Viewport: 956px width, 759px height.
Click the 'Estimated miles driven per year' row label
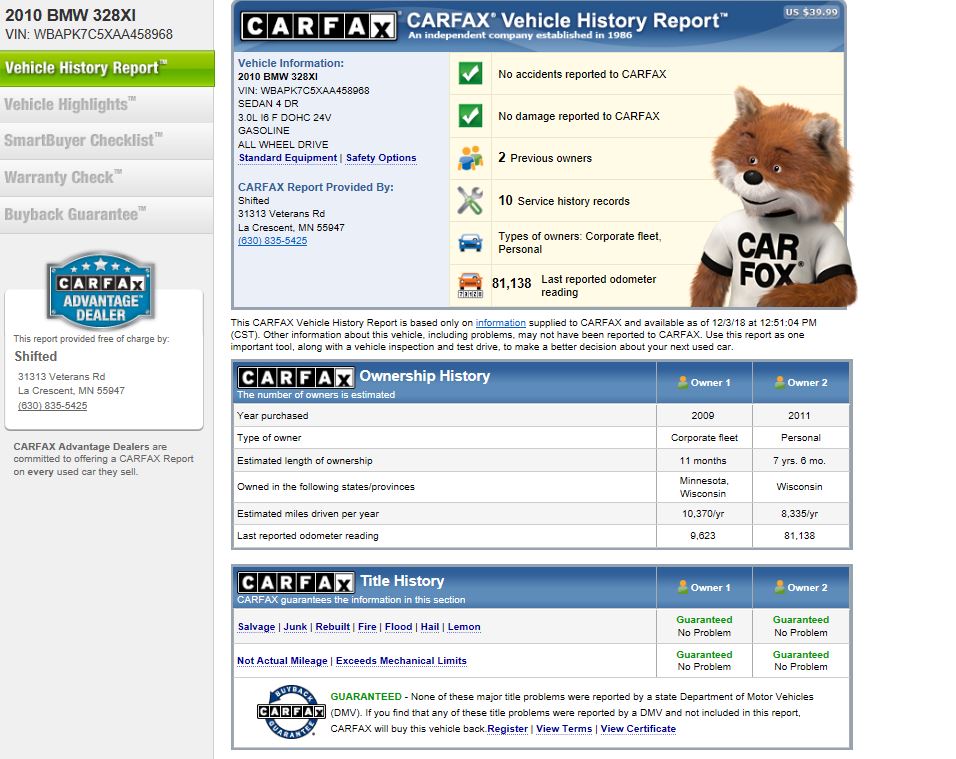[x=308, y=514]
